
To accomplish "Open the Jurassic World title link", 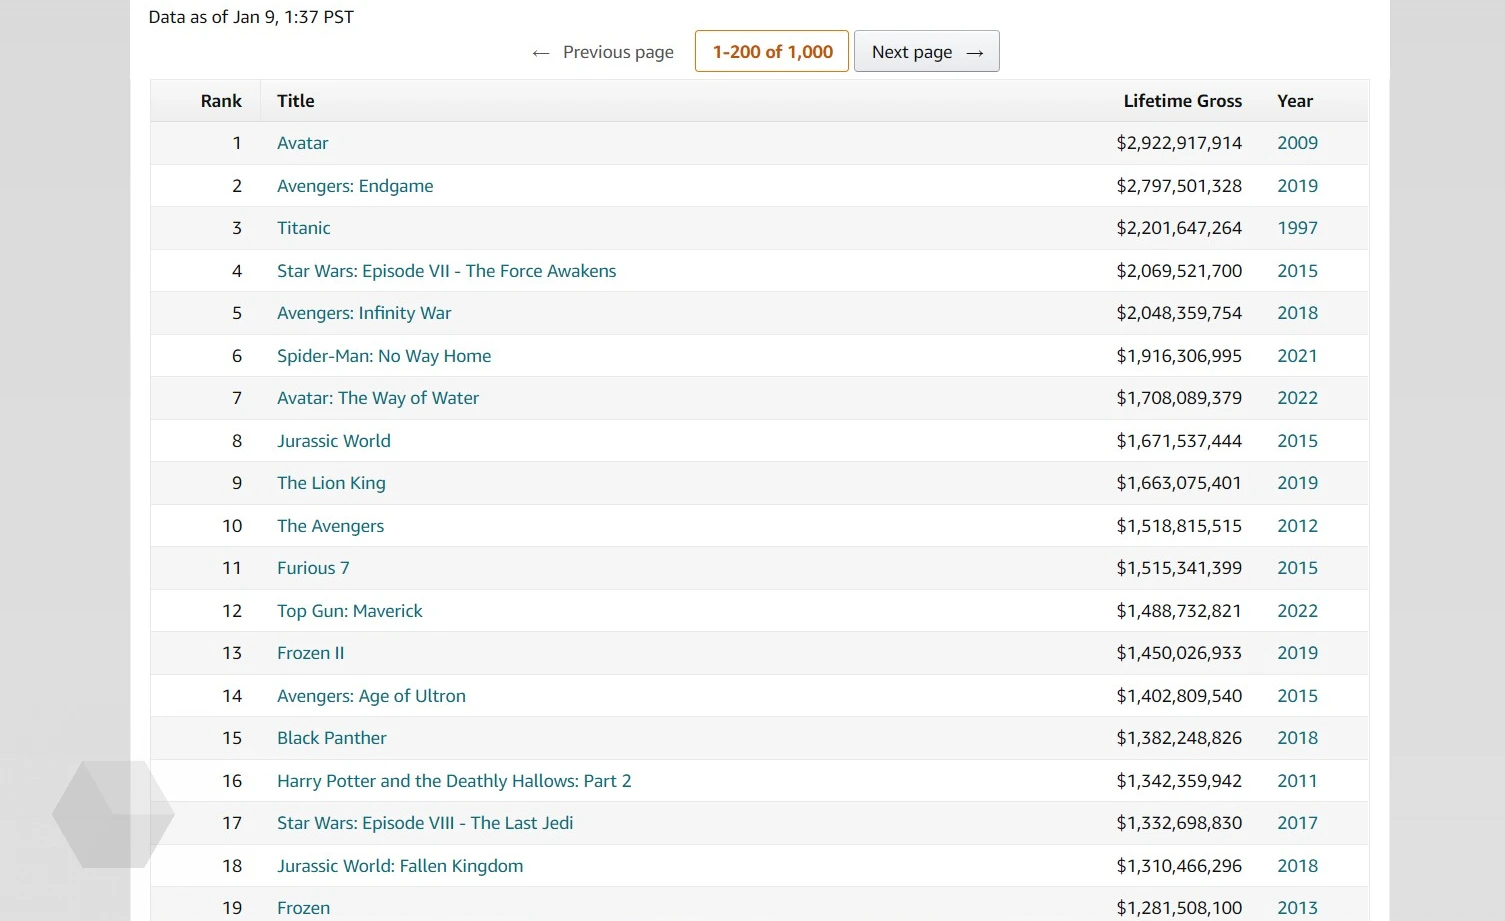I will (x=334, y=441).
